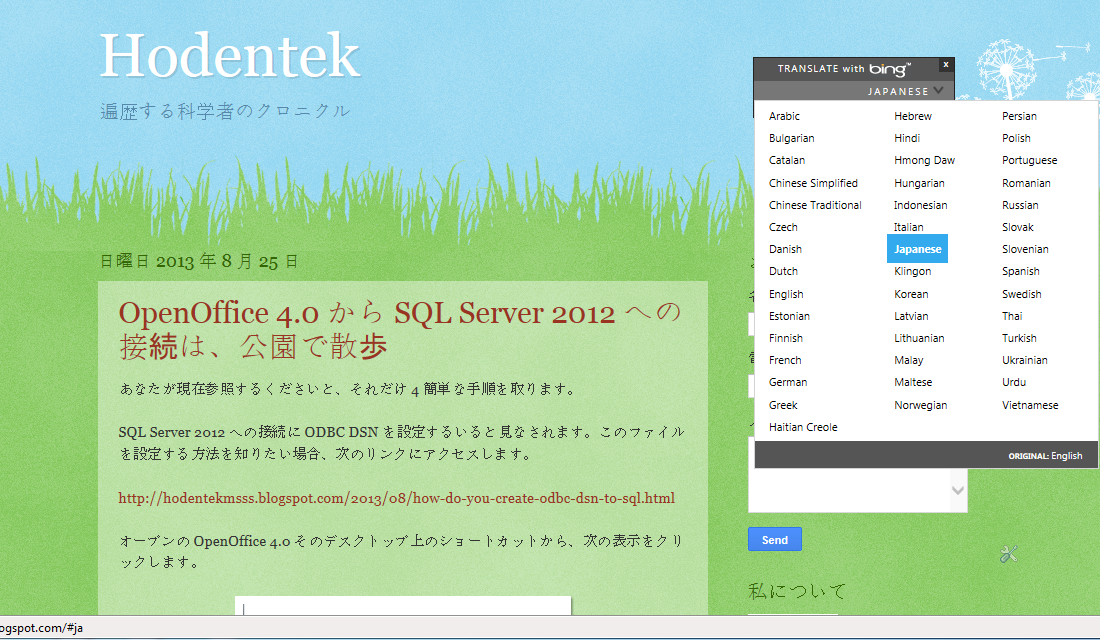Translate page to French
This screenshot has width=1100, height=640.
click(785, 360)
